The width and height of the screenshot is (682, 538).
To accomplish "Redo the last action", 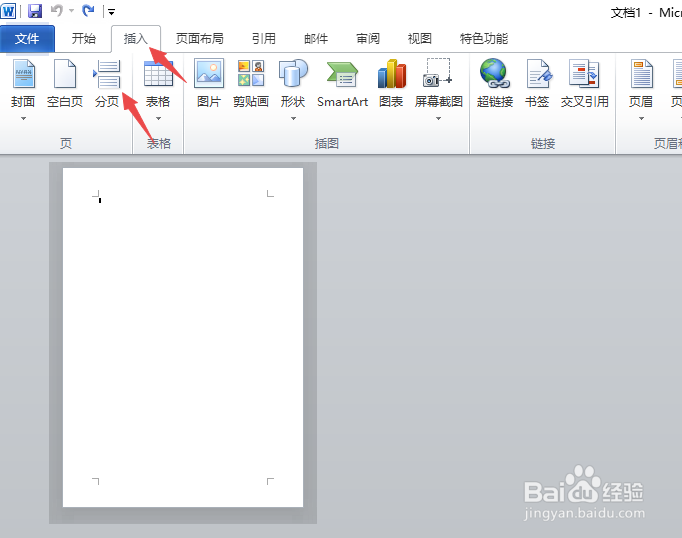I will pos(89,10).
